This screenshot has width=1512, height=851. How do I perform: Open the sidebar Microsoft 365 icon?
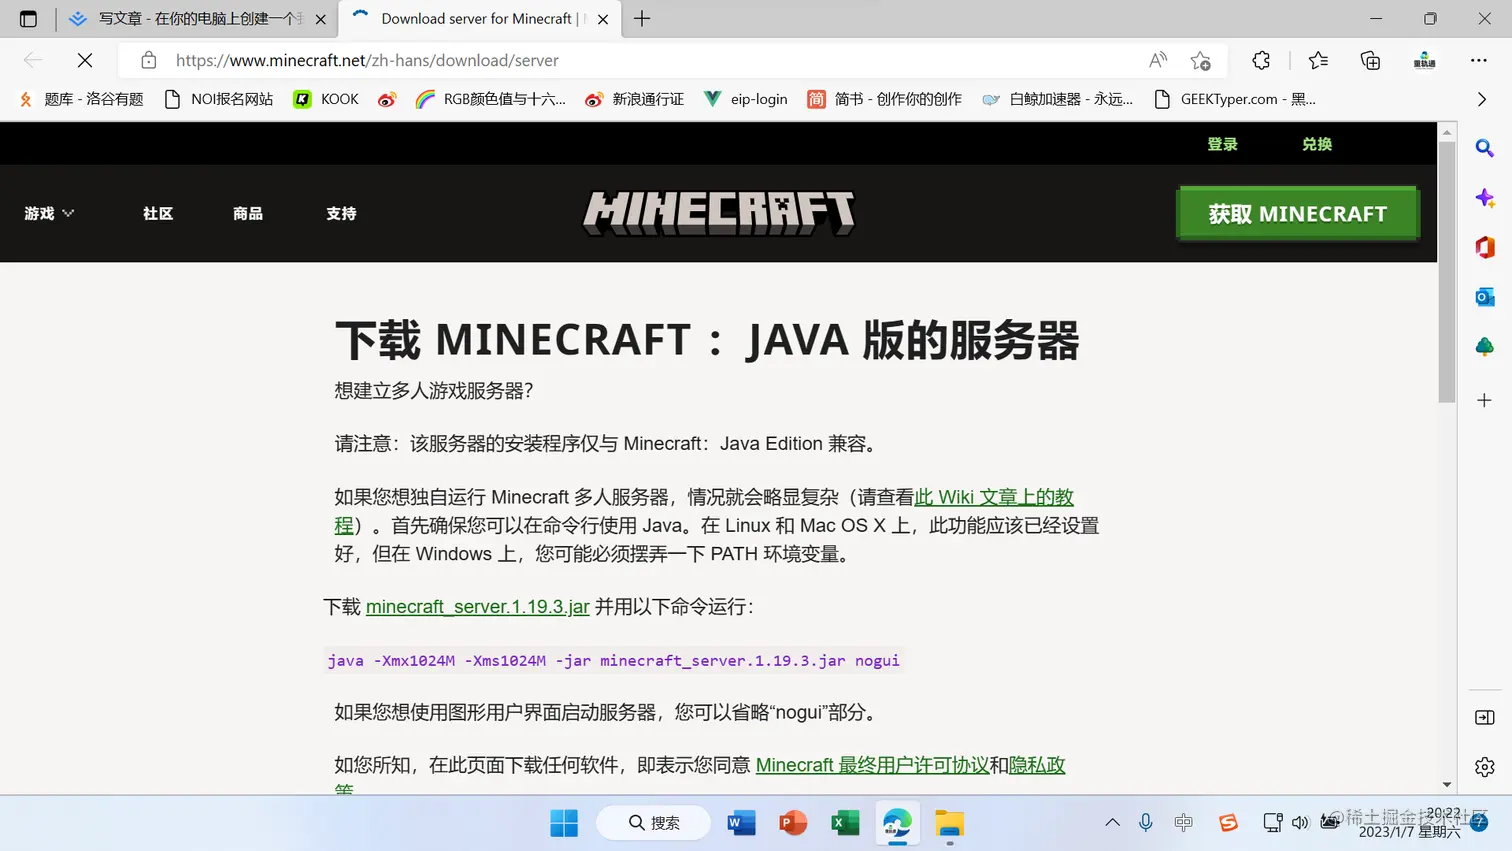point(1485,247)
